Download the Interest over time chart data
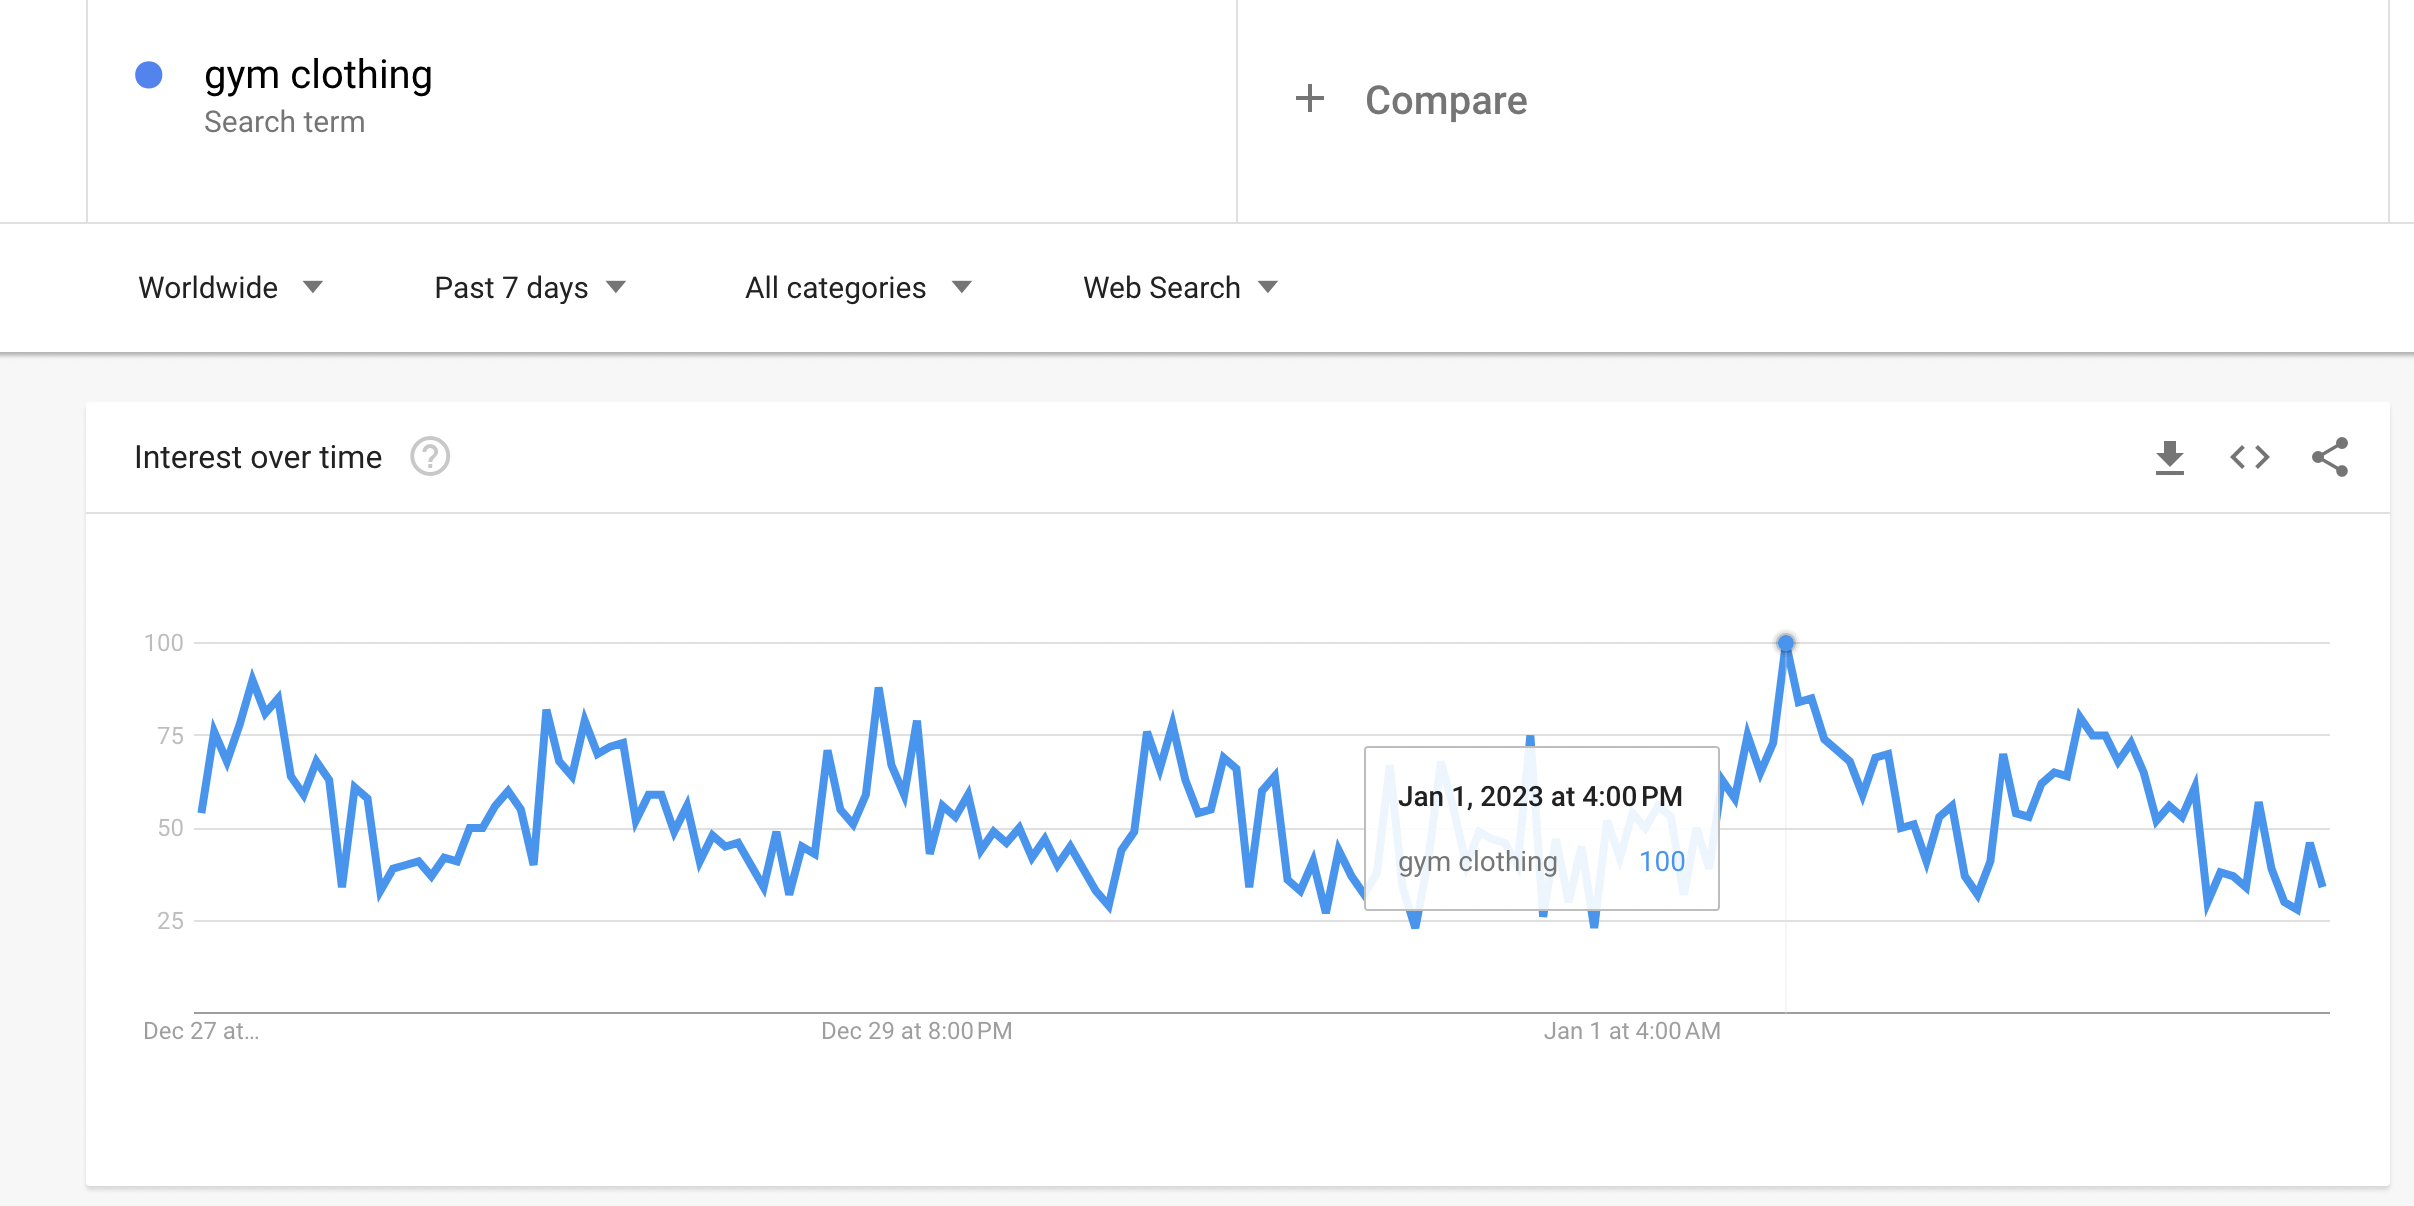The width and height of the screenshot is (2414, 1206). tap(2169, 458)
